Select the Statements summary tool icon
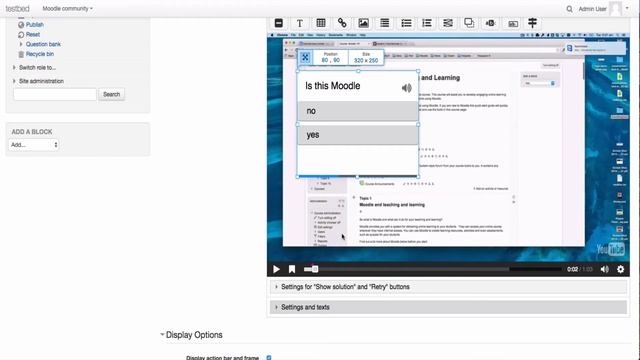Viewport: 640px width, 360px height. (x=384, y=23)
